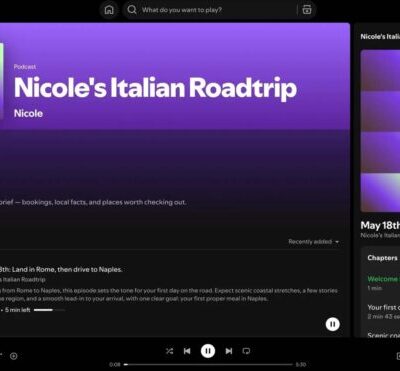Toggle the repeat button
Image resolution: width=400 pixels, height=371 pixels.
(x=246, y=351)
